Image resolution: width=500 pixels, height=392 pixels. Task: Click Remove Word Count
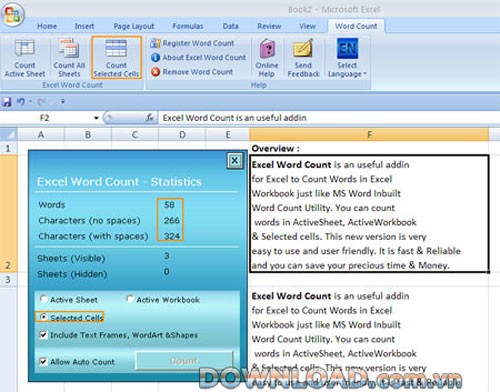pos(192,72)
